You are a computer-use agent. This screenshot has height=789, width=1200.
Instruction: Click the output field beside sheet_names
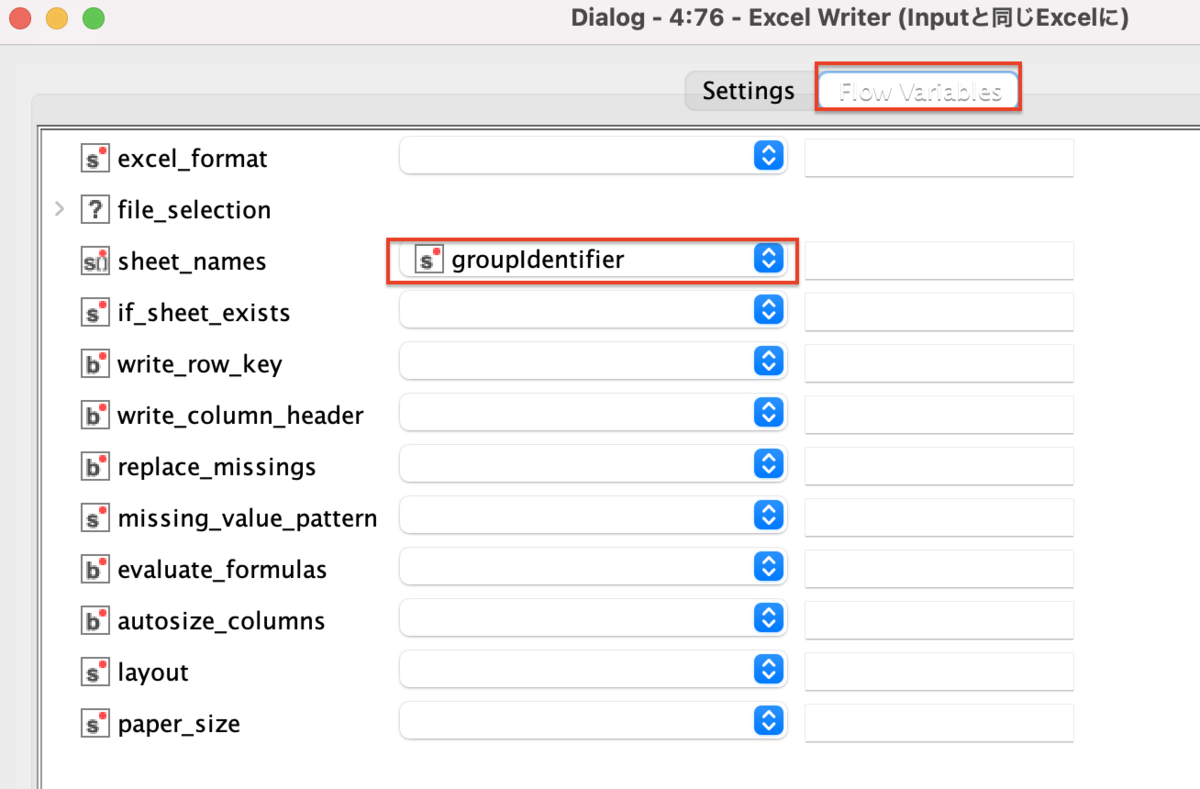point(938,260)
